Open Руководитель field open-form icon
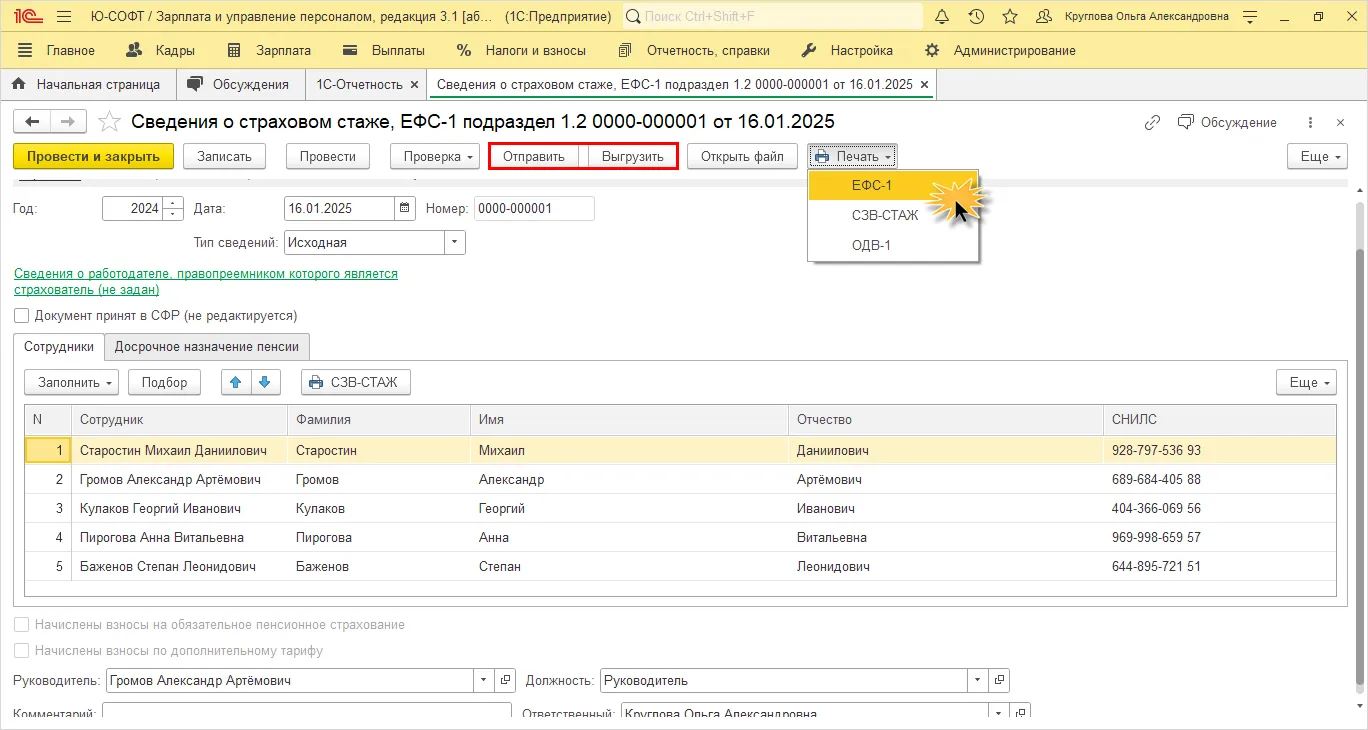Viewport: 1368px width, 730px height. (x=504, y=680)
